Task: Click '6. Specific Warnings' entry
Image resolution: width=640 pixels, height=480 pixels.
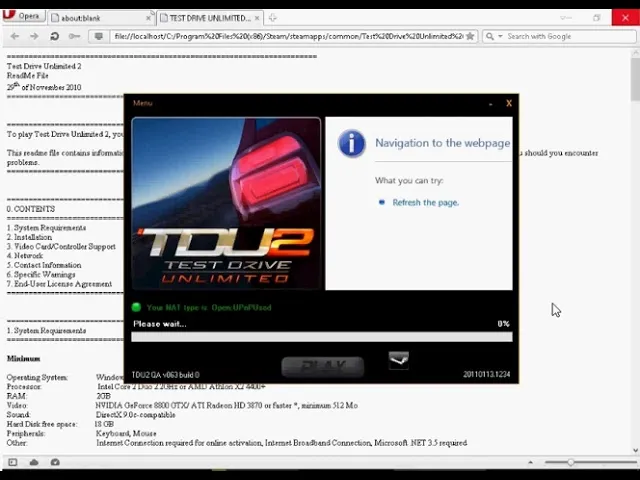Action: pyautogui.click(x=41, y=275)
